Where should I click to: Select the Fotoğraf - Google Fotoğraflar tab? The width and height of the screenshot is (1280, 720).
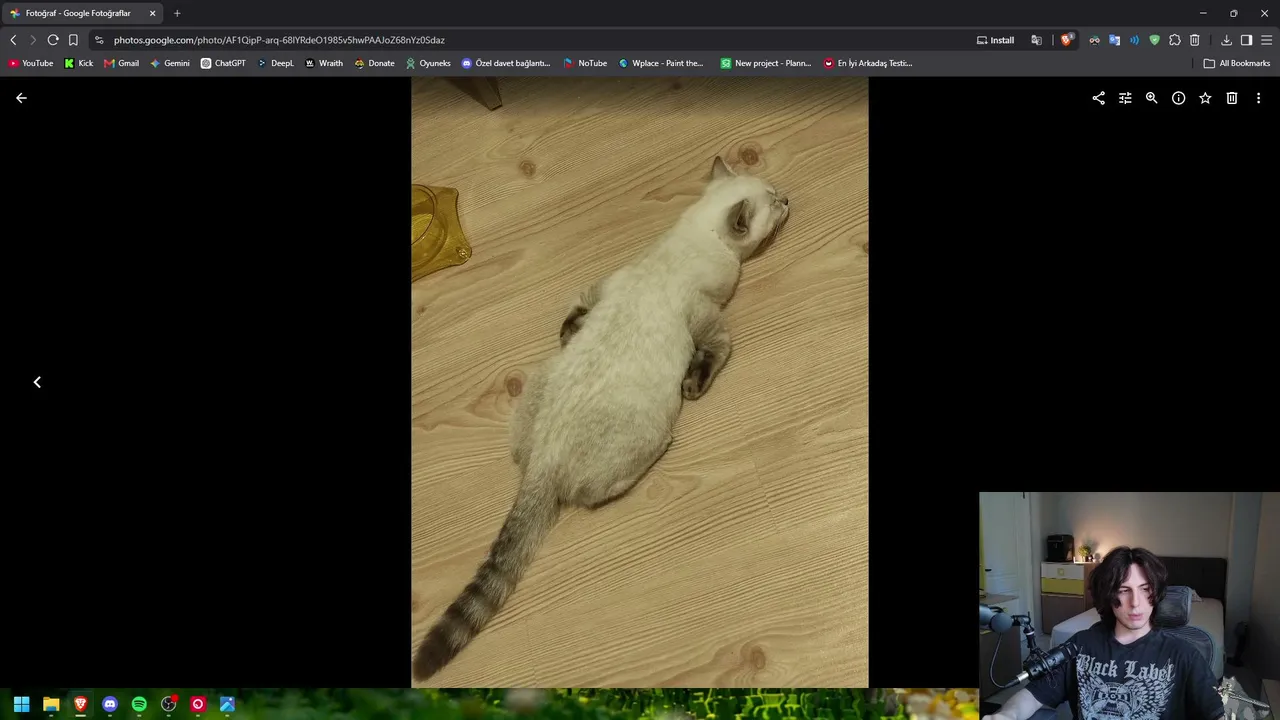point(84,13)
